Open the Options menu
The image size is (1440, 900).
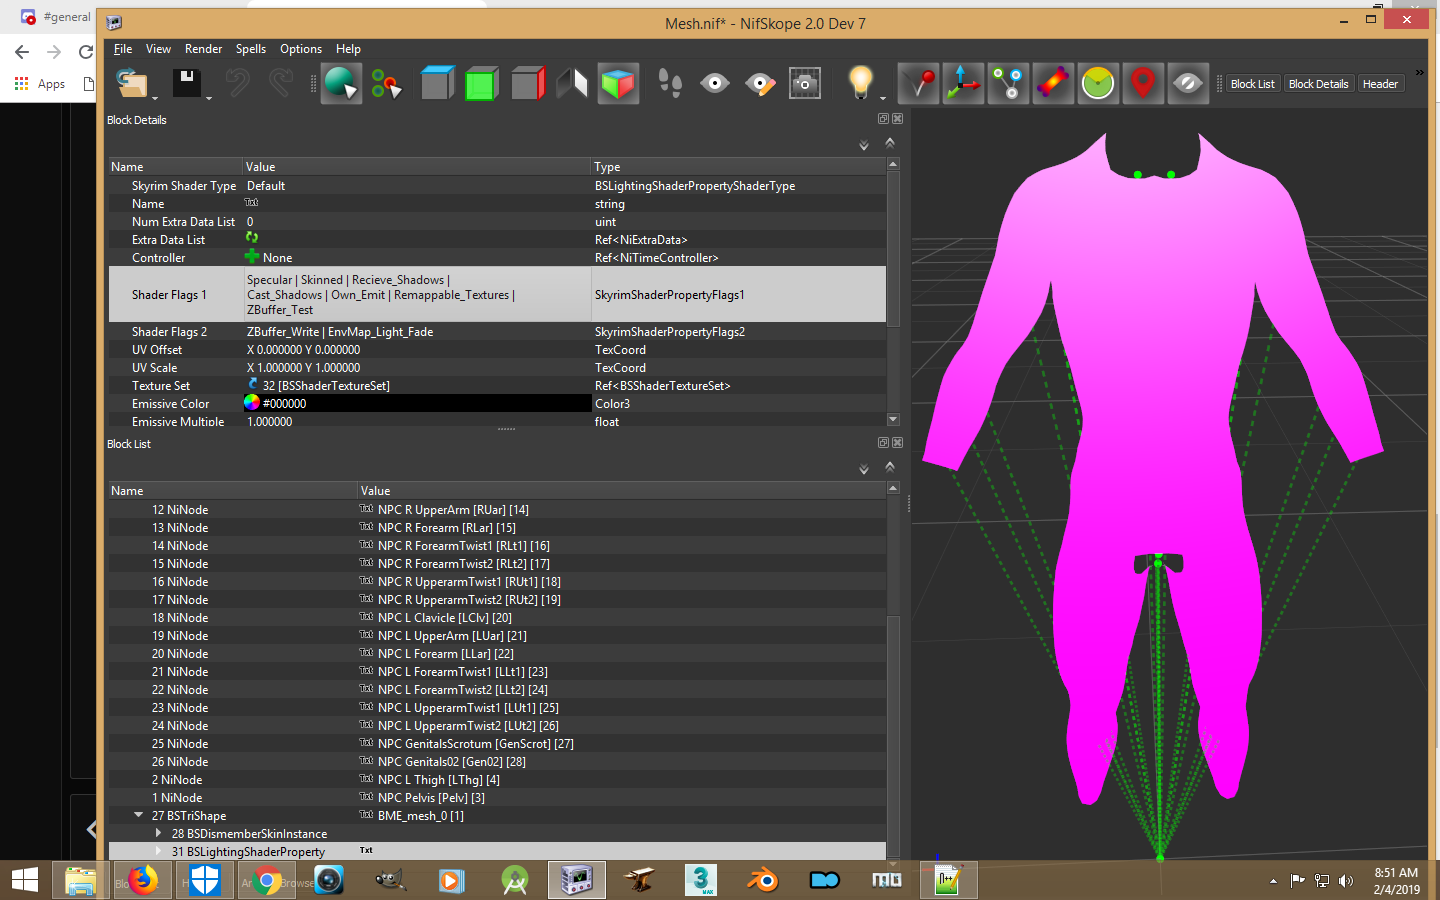click(301, 49)
